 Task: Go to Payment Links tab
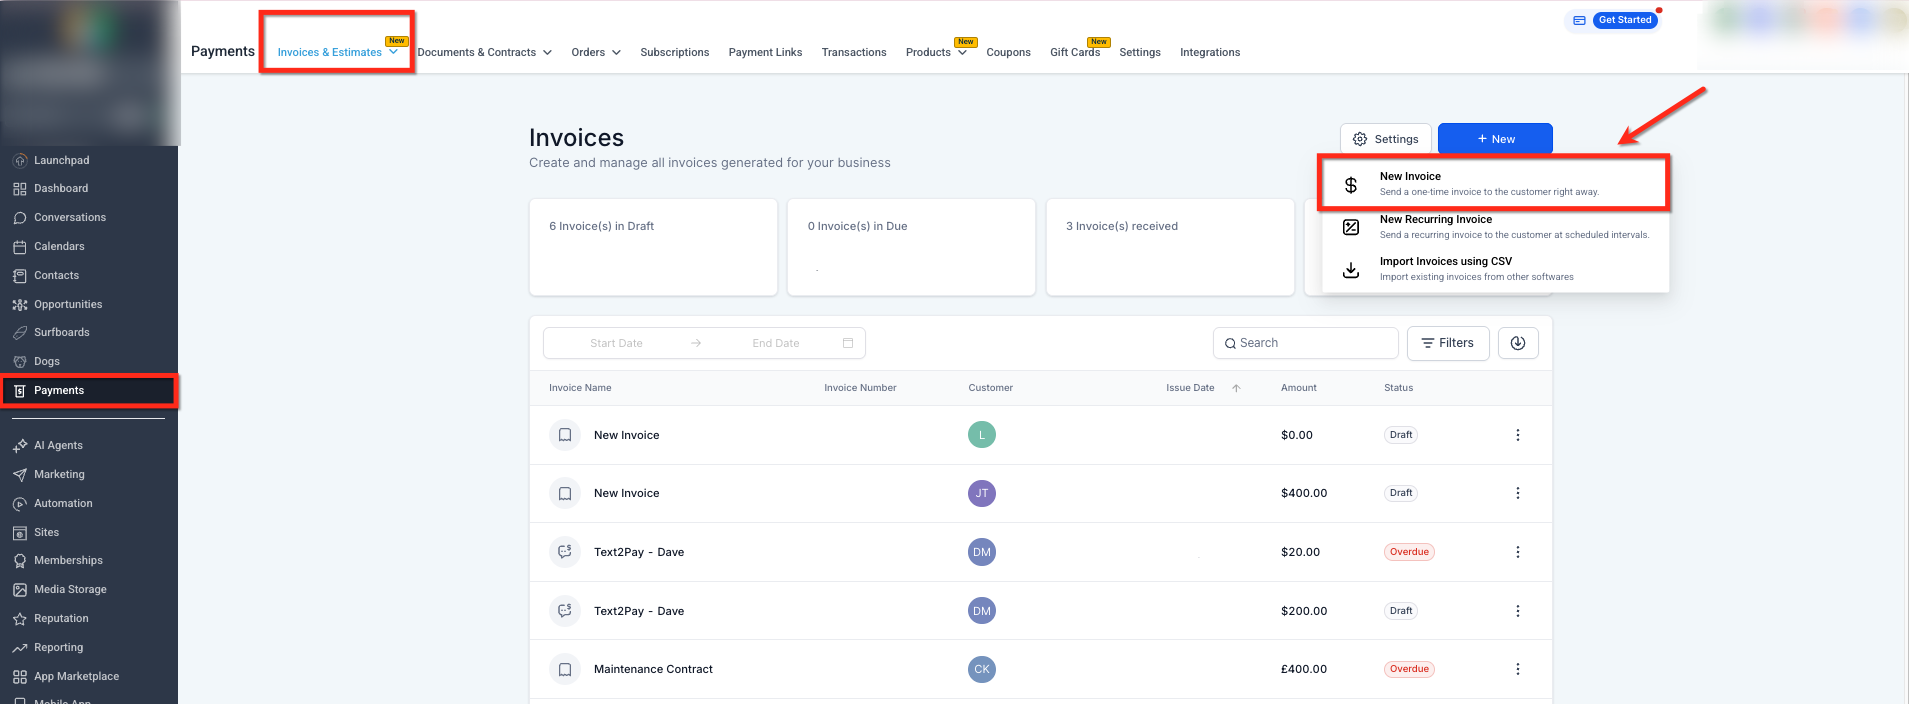point(765,52)
